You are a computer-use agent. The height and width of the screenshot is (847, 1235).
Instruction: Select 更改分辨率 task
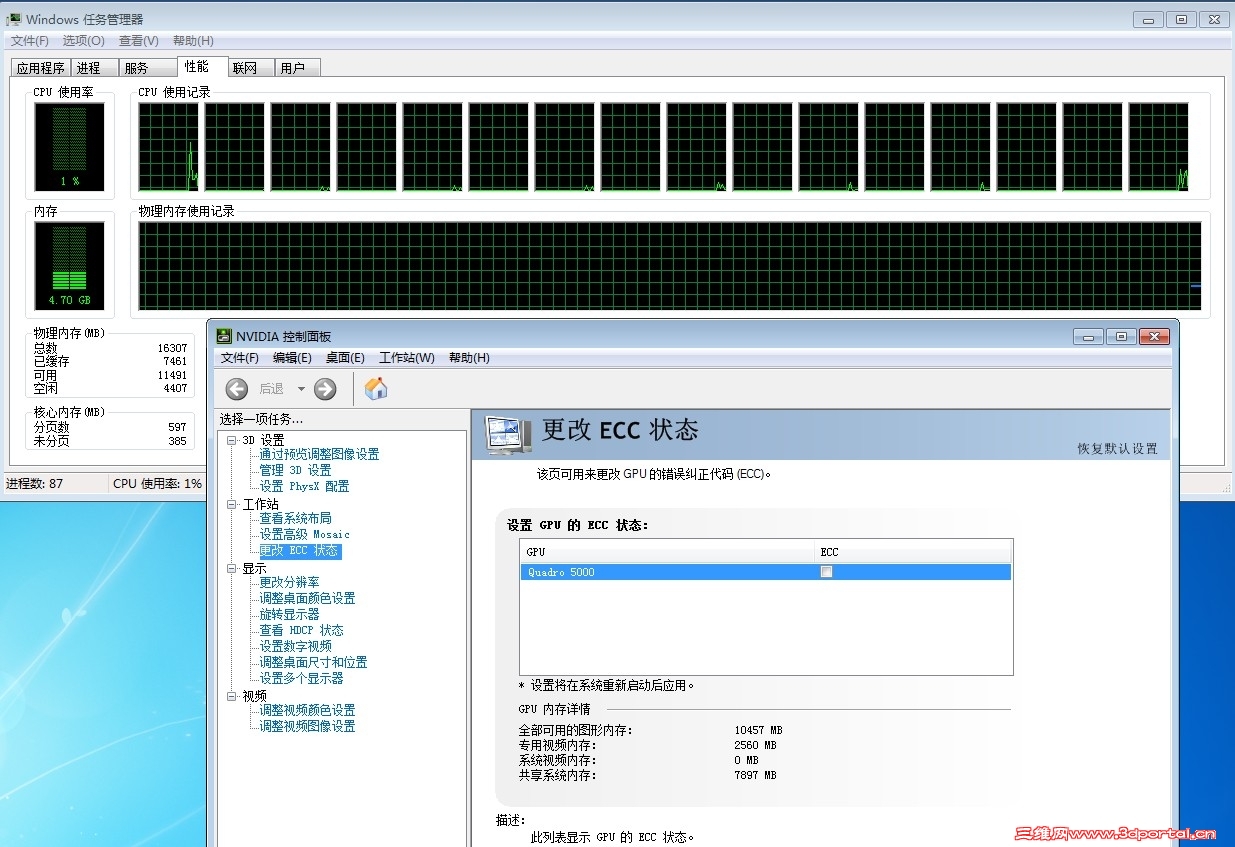tap(289, 582)
